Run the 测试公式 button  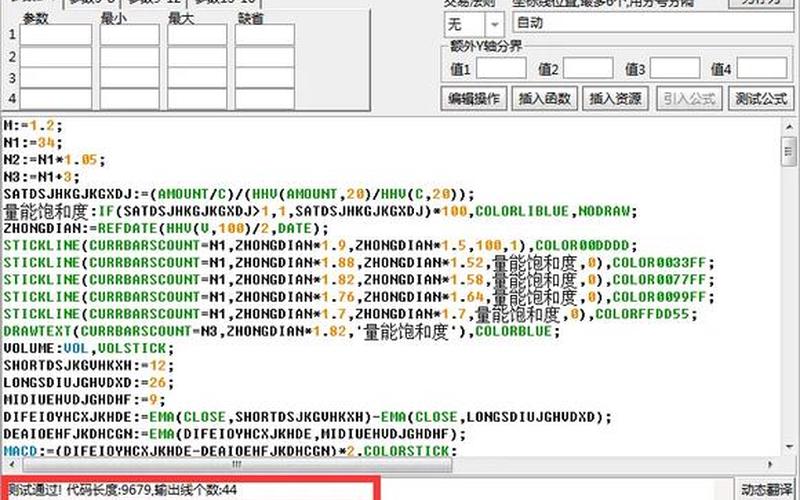coord(761,98)
